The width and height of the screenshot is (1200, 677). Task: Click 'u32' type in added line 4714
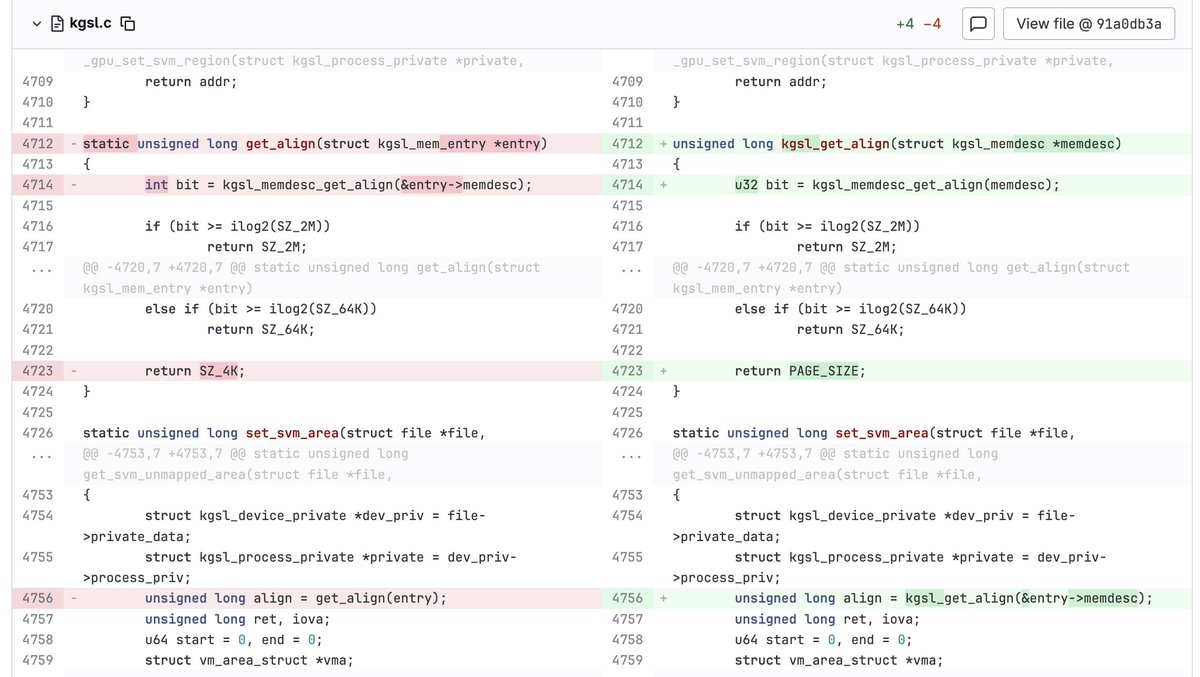[746, 185]
